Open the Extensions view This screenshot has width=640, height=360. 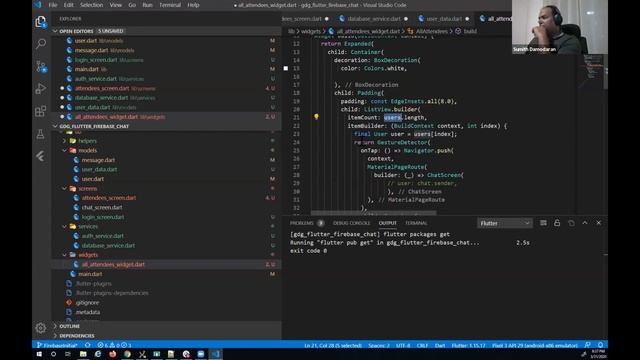(41, 111)
